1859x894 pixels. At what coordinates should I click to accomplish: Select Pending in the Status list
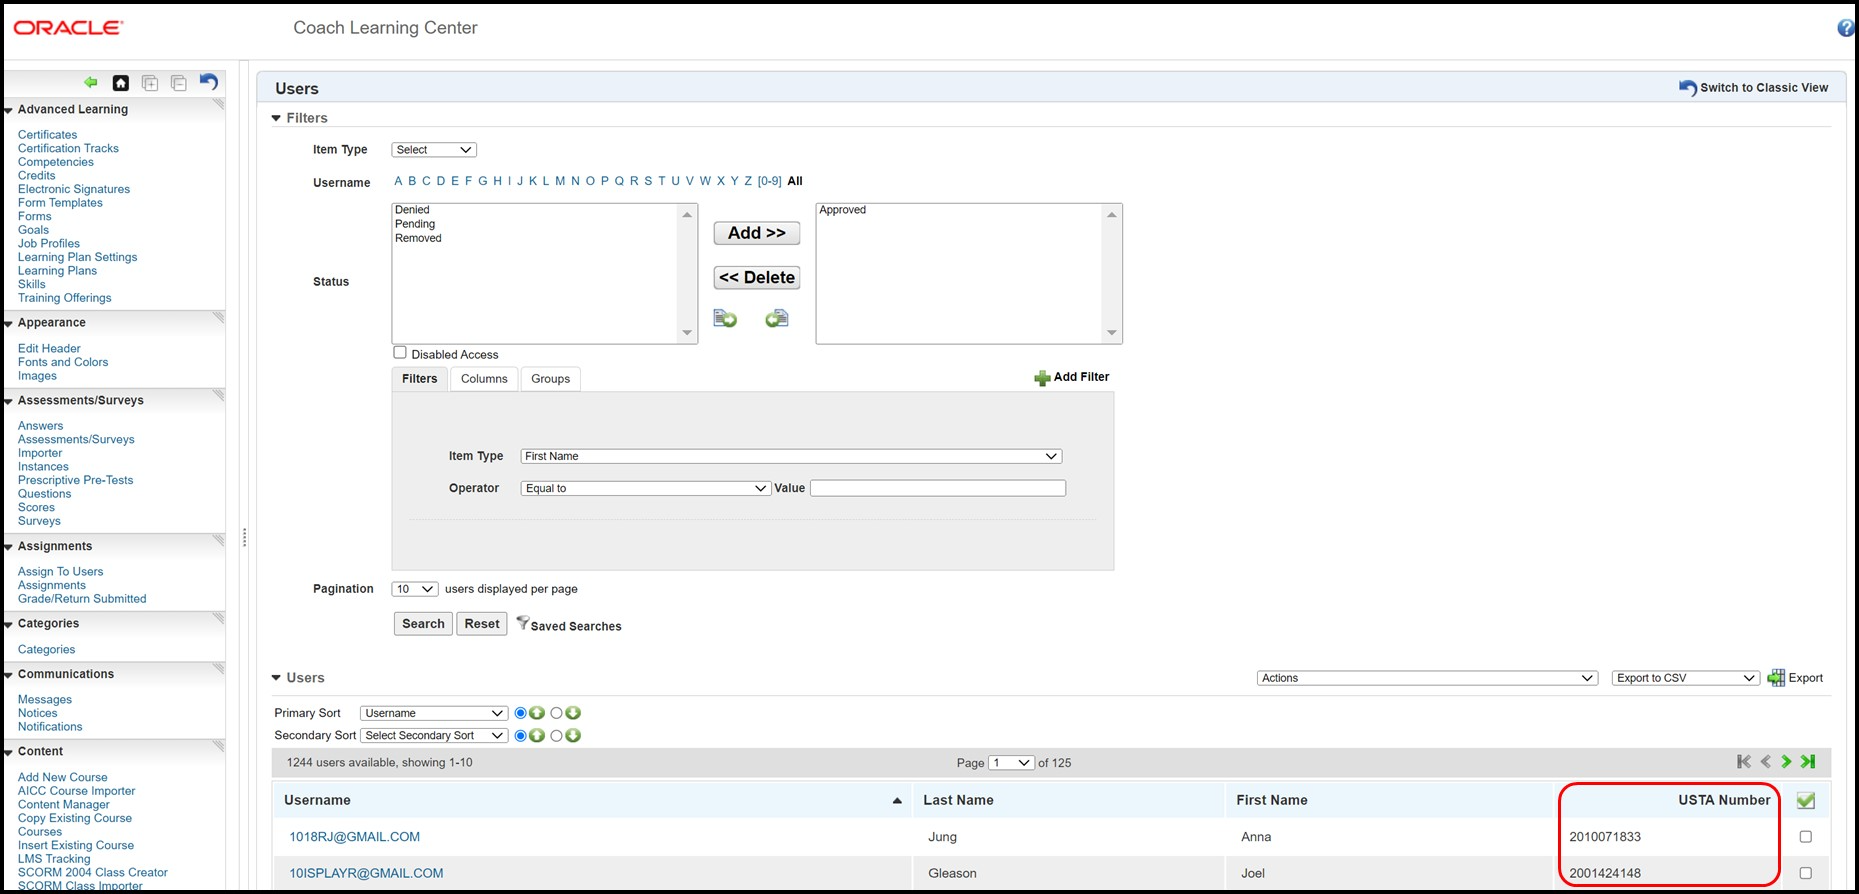click(x=415, y=224)
